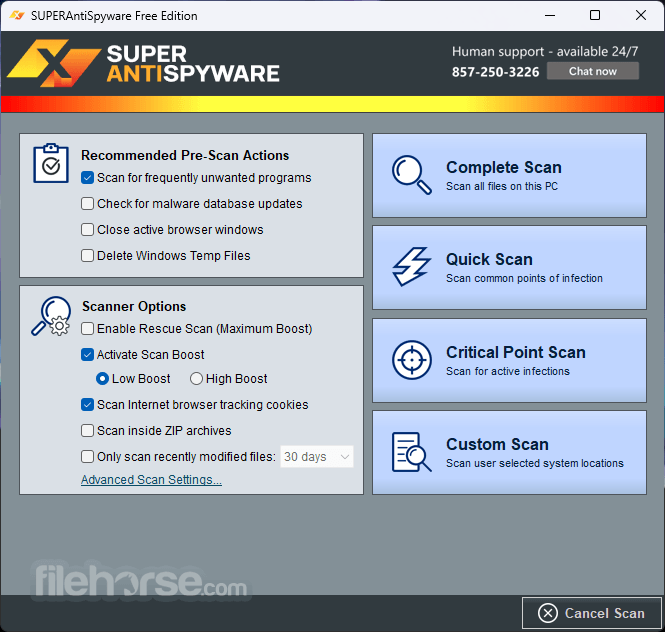Click the Recommended Pre-Scan Actions heading
Image resolution: width=665 pixels, height=632 pixels.
[185, 156]
